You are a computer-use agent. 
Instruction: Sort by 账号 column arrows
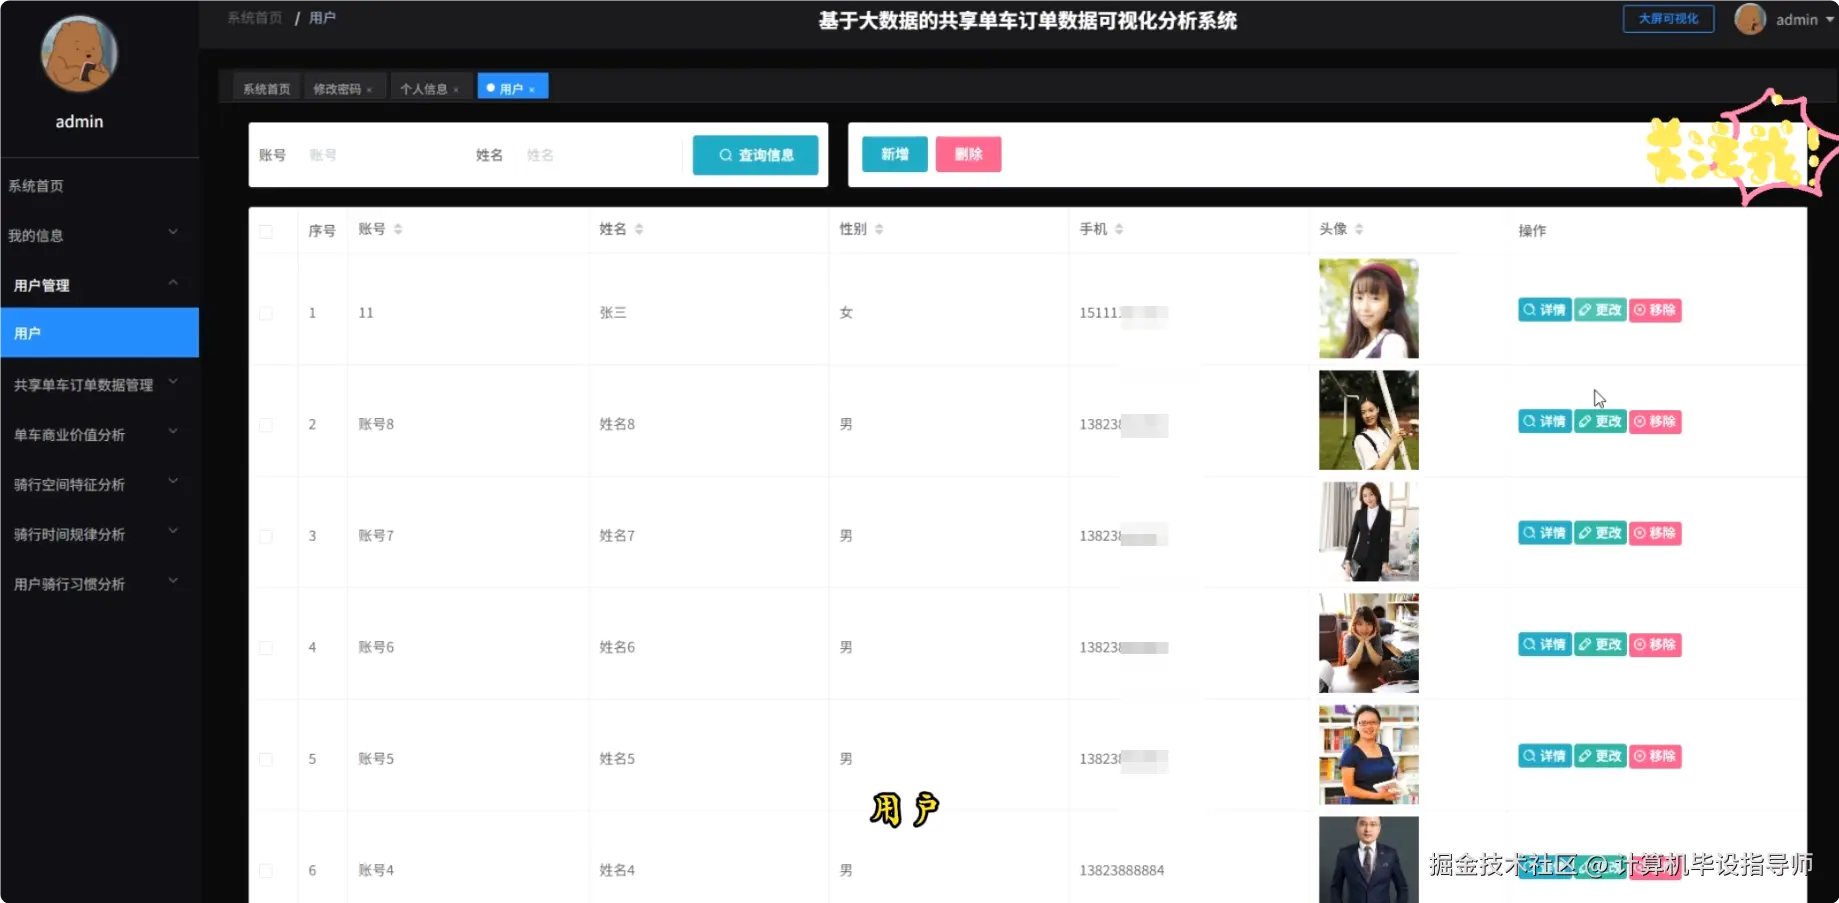point(398,229)
